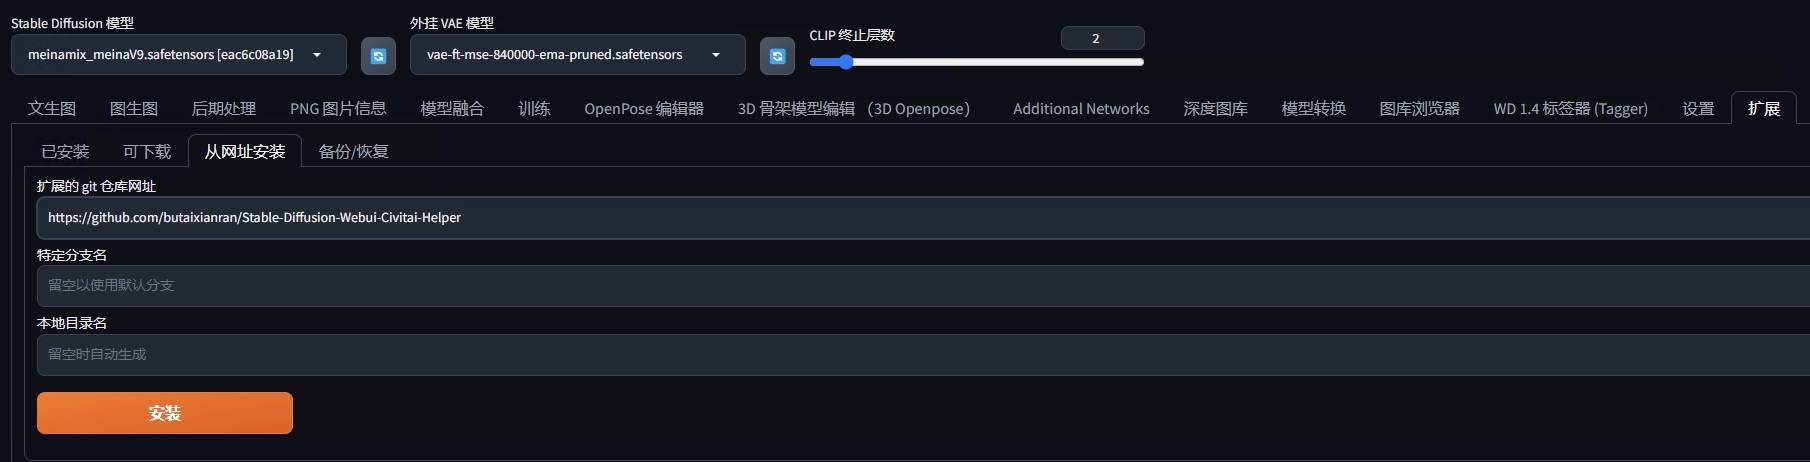1810x462 pixels.
Task: Switch to the 文生图 tab
Action: 52,108
